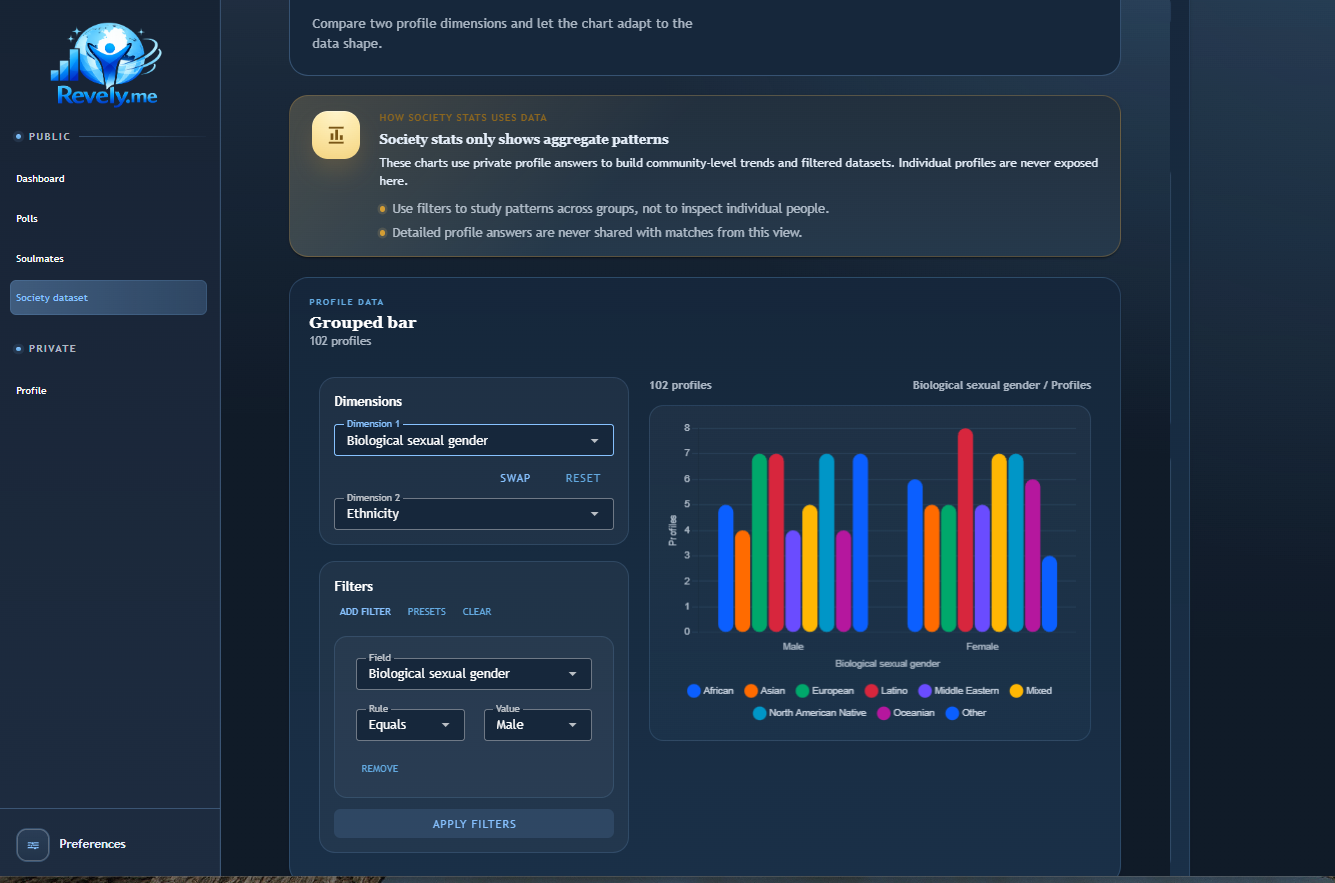Click the PRIVATE section label

coord(52,349)
